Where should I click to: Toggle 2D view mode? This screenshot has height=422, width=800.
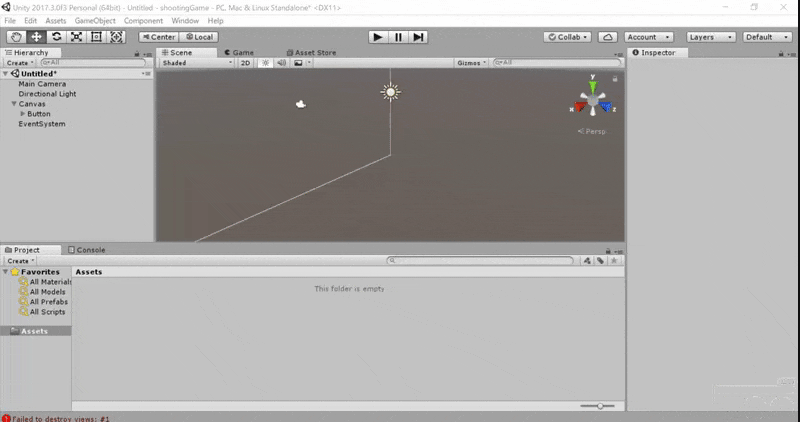[245, 63]
